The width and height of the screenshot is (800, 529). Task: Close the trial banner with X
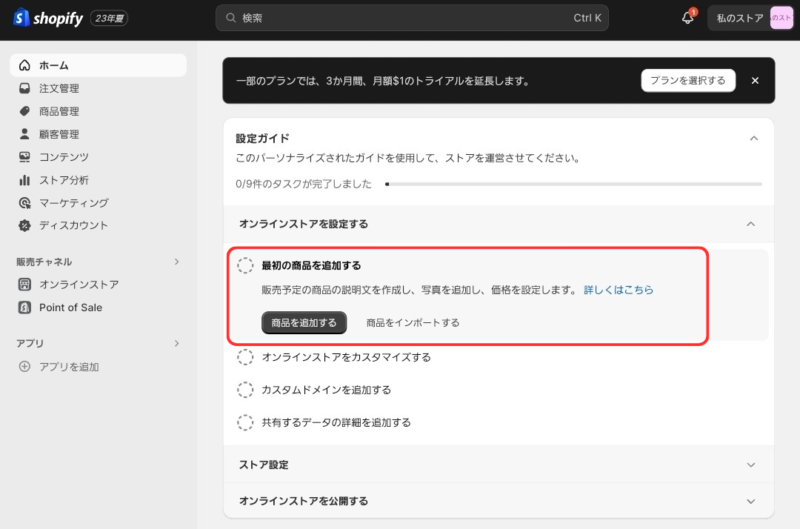tap(755, 81)
